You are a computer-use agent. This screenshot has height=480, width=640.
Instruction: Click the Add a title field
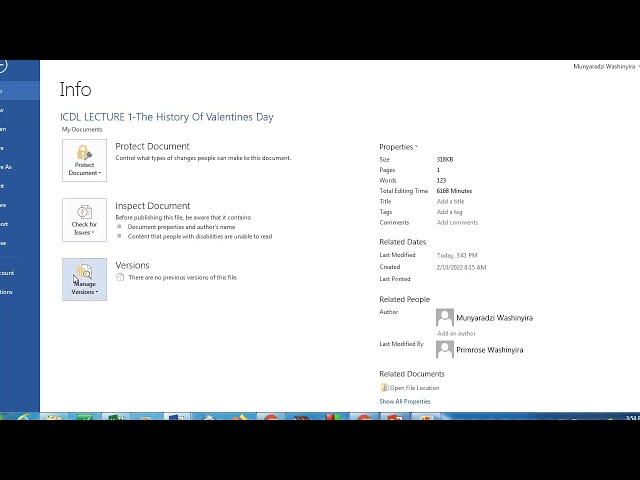(450, 202)
